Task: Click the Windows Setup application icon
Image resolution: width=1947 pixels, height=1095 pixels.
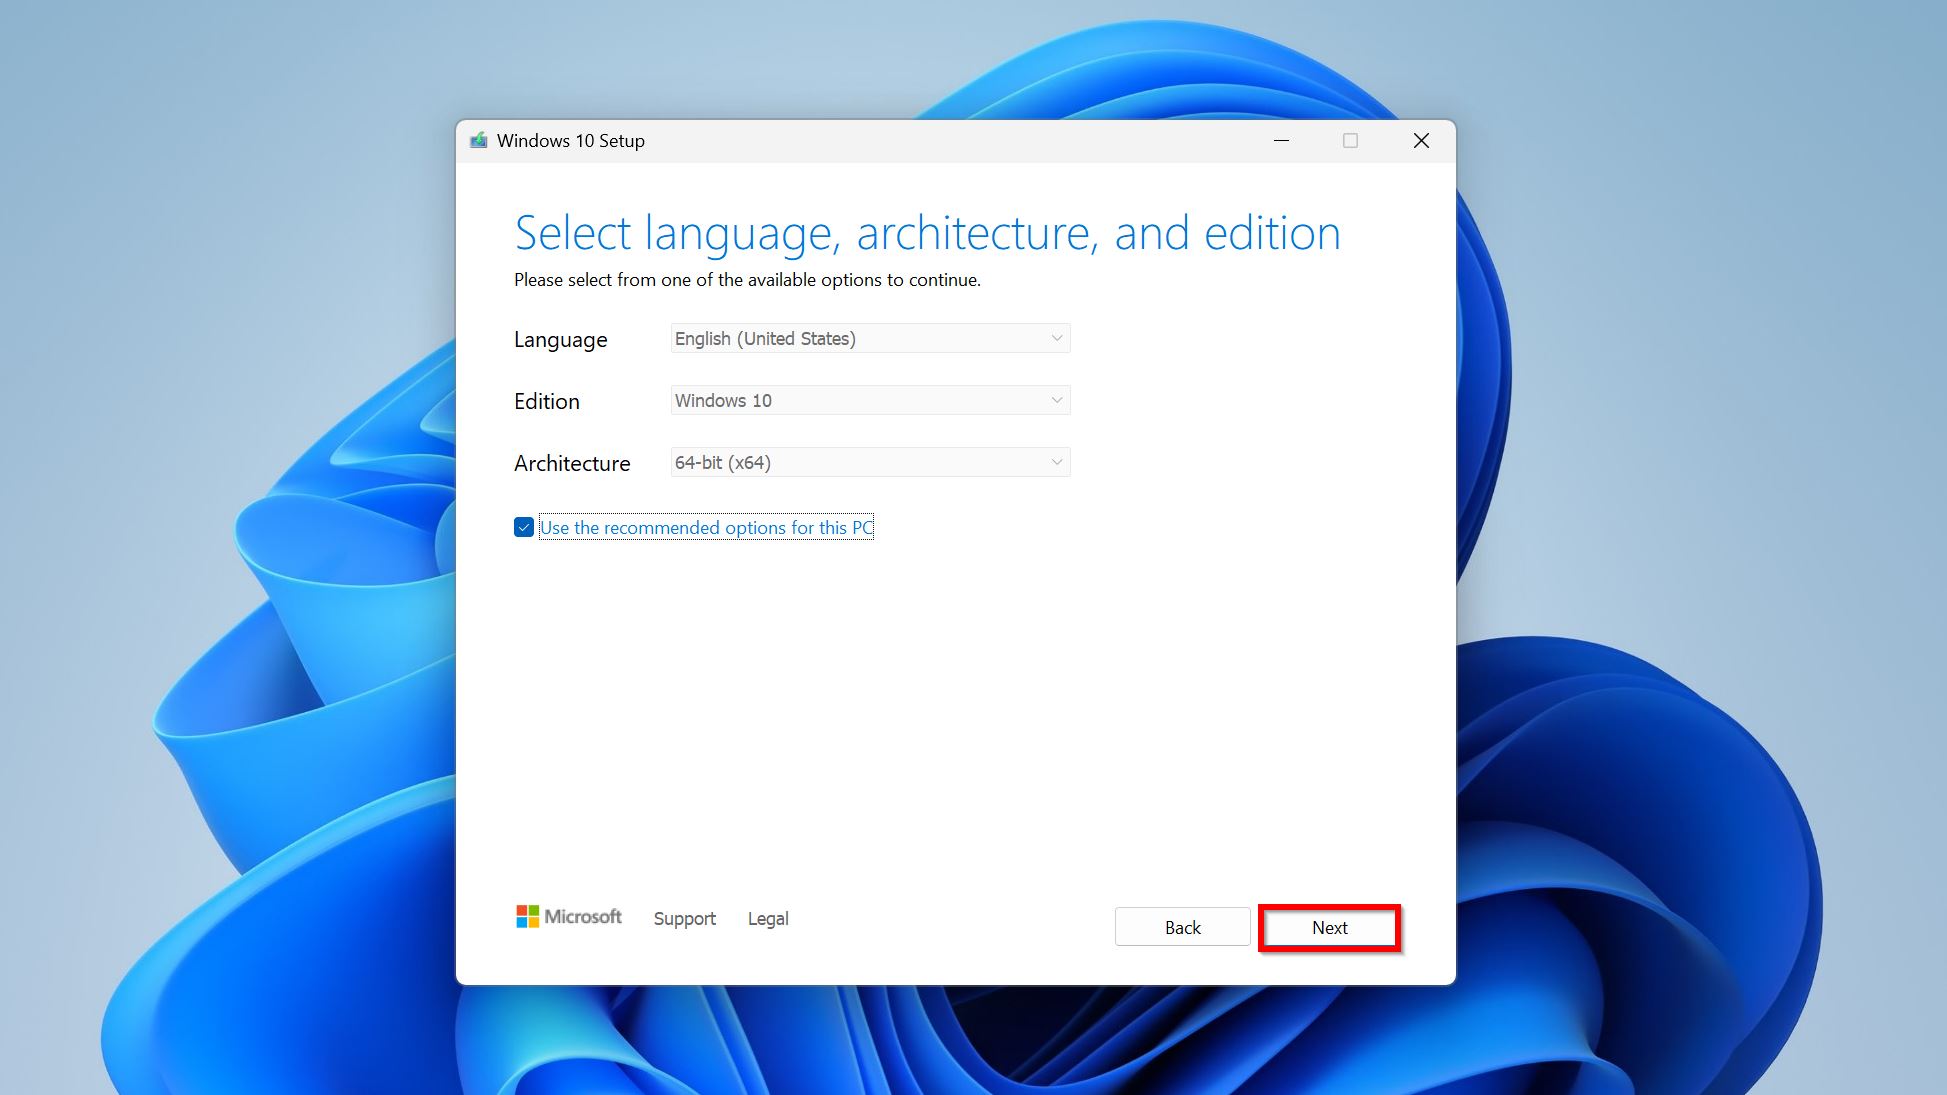Action: [x=479, y=140]
